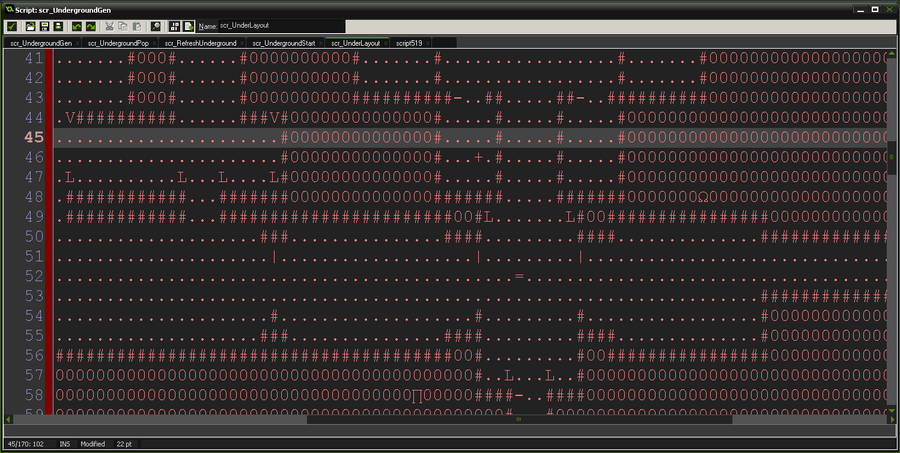
Task: Click line number 58 in the gutter
Action: click(x=34, y=395)
